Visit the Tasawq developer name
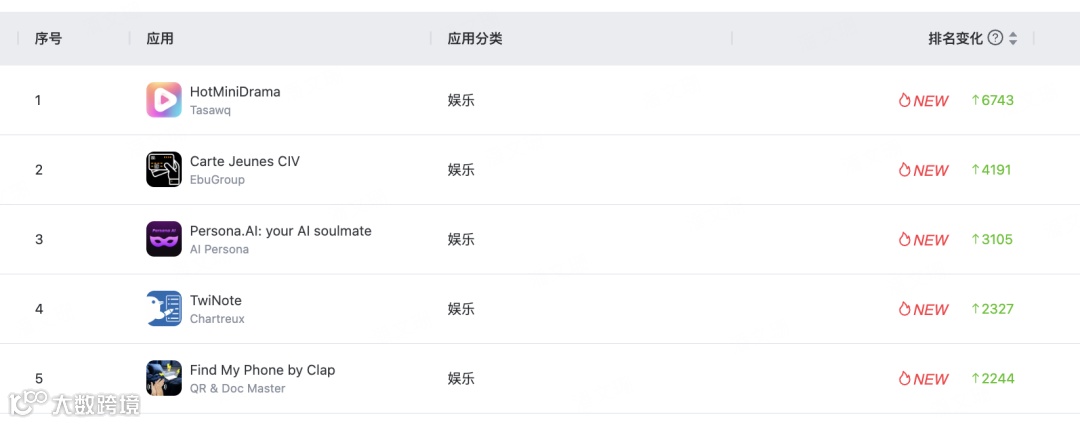This screenshot has height=424, width=1080. point(210,110)
